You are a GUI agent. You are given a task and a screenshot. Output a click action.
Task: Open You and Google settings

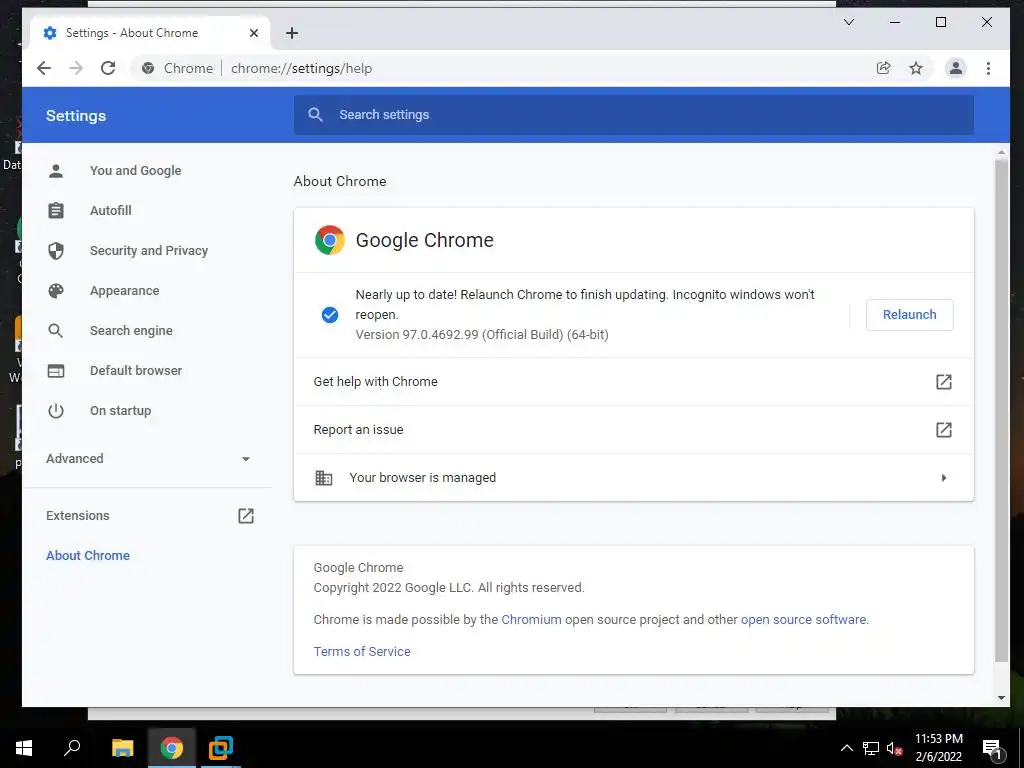[136, 170]
